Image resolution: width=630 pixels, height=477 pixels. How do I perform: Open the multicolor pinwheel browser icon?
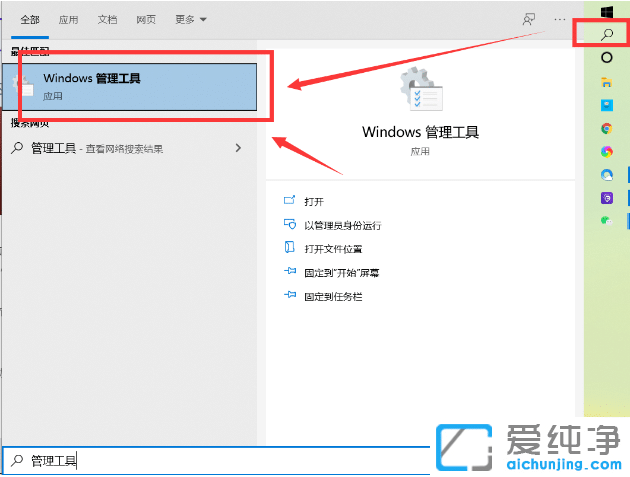click(607, 151)
